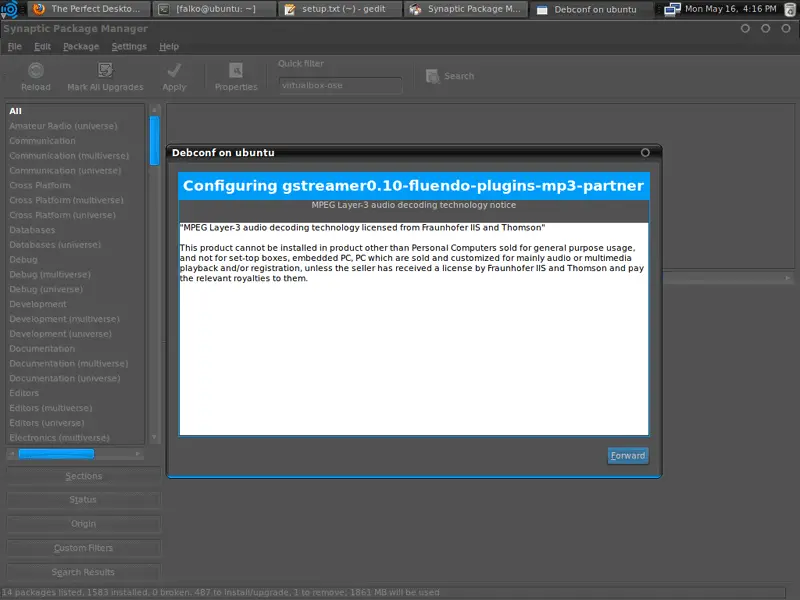This screenshot has width=800, height=600.
Task: Click the Forward button in Debconf dialog
Action: [x=628, y=456]
